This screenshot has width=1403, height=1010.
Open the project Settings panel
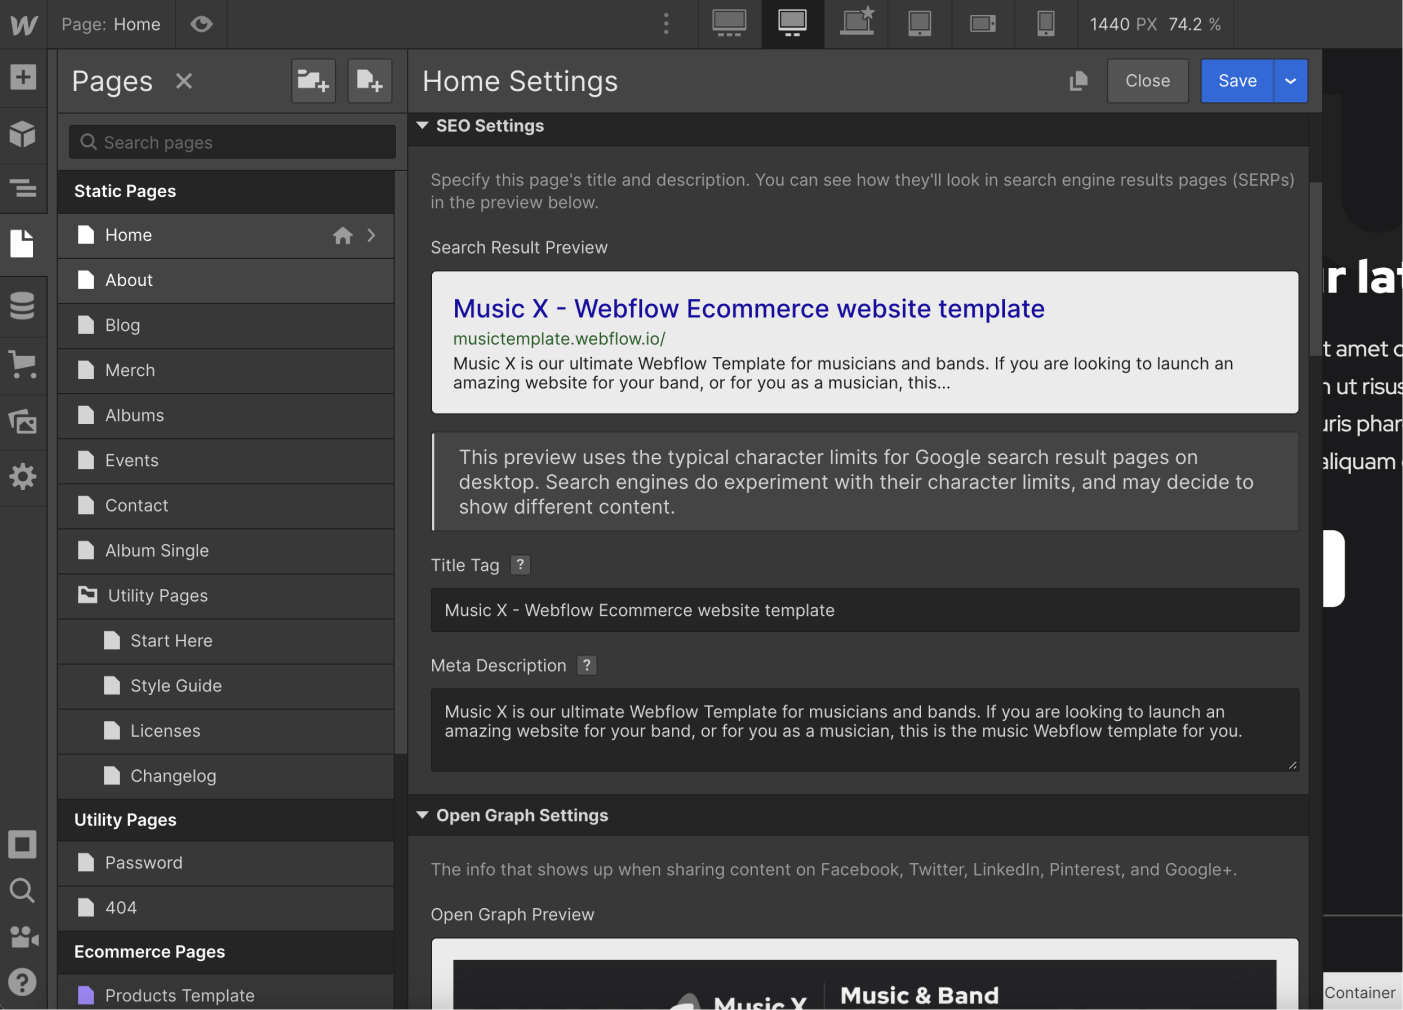pyautogui.click(x=22, y=476)
